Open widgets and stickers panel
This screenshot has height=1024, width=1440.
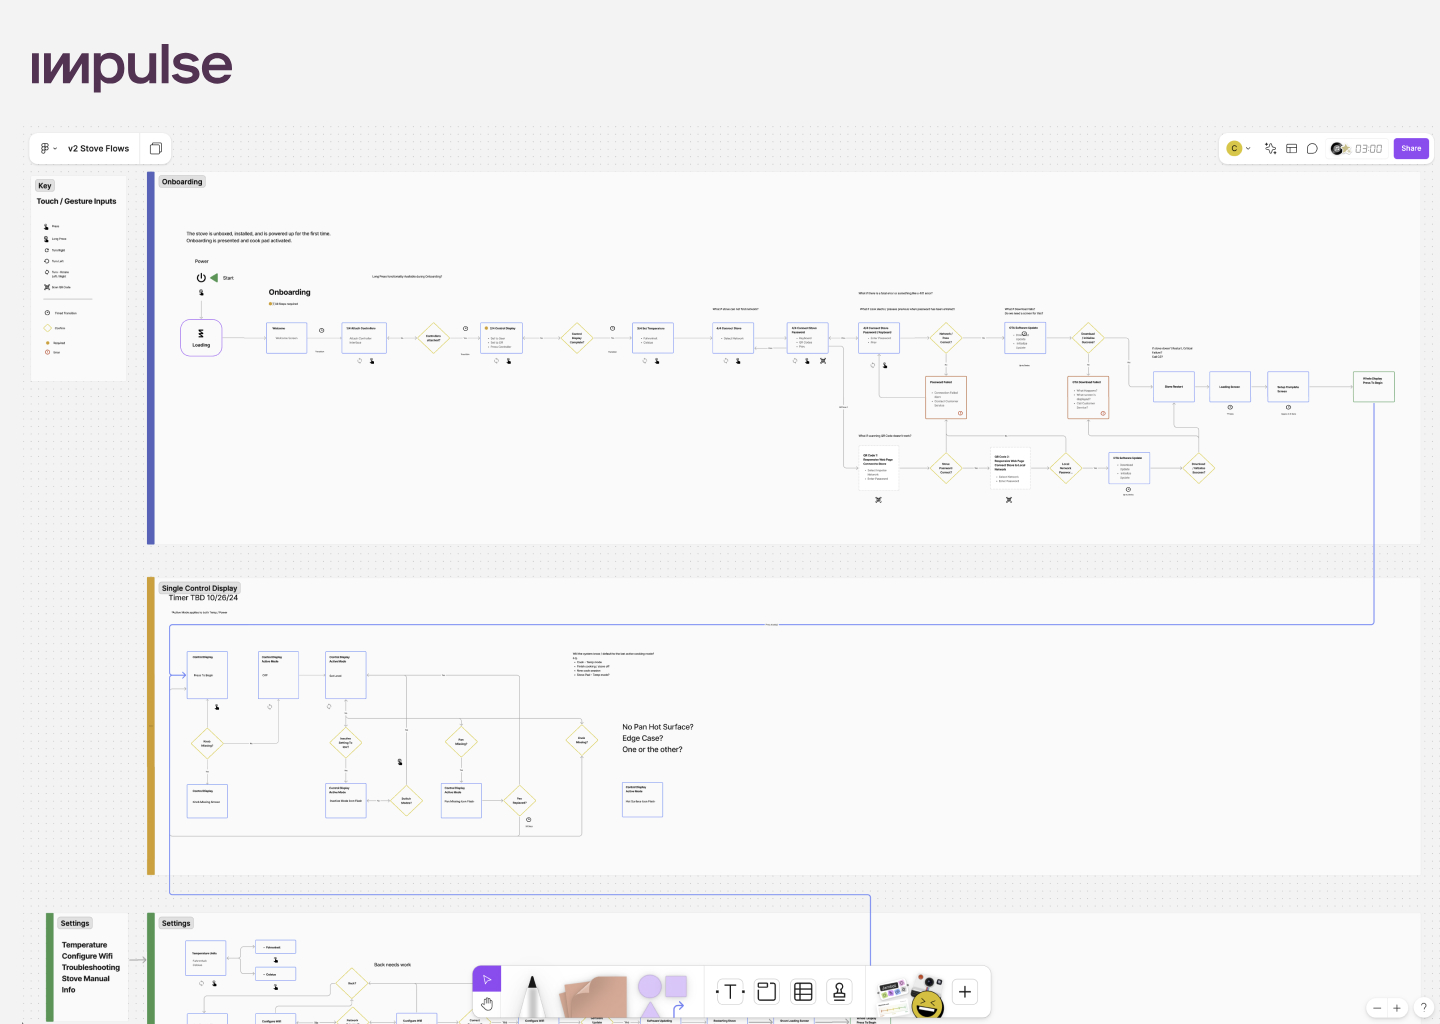point(910,994)
